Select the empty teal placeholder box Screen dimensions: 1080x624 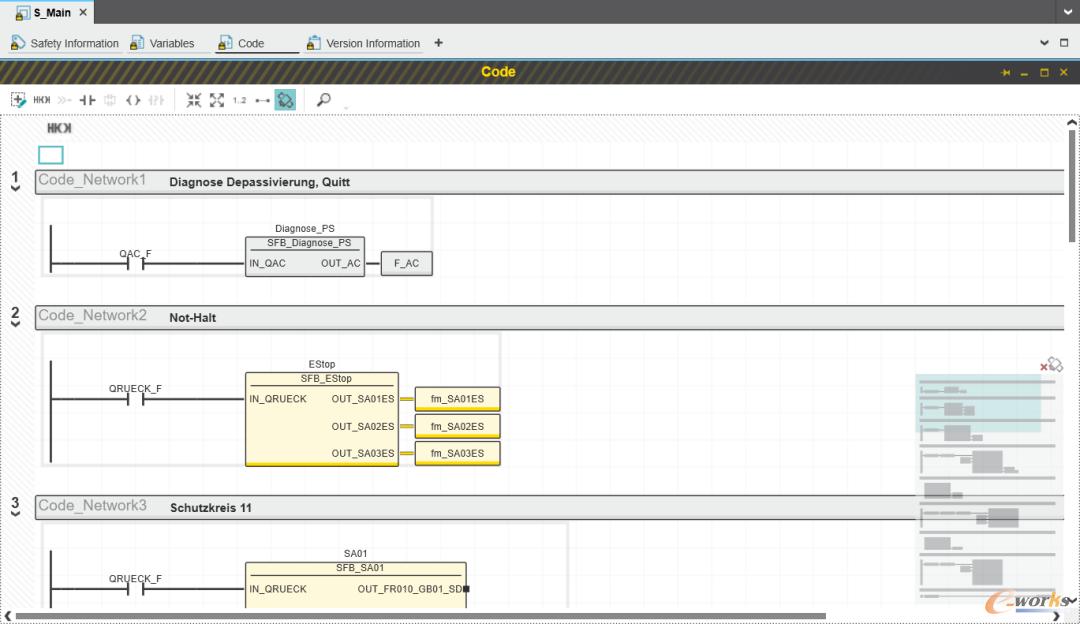pyautogui.click(x=51, y=155)
